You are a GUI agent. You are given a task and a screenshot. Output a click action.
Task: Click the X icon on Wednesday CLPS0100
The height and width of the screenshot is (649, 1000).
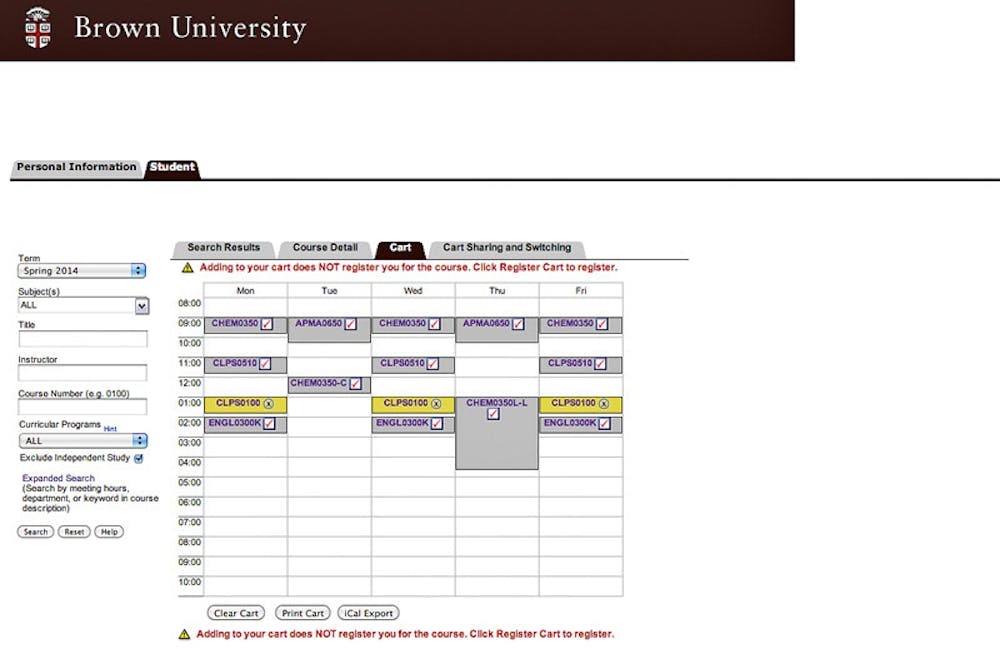436,404
